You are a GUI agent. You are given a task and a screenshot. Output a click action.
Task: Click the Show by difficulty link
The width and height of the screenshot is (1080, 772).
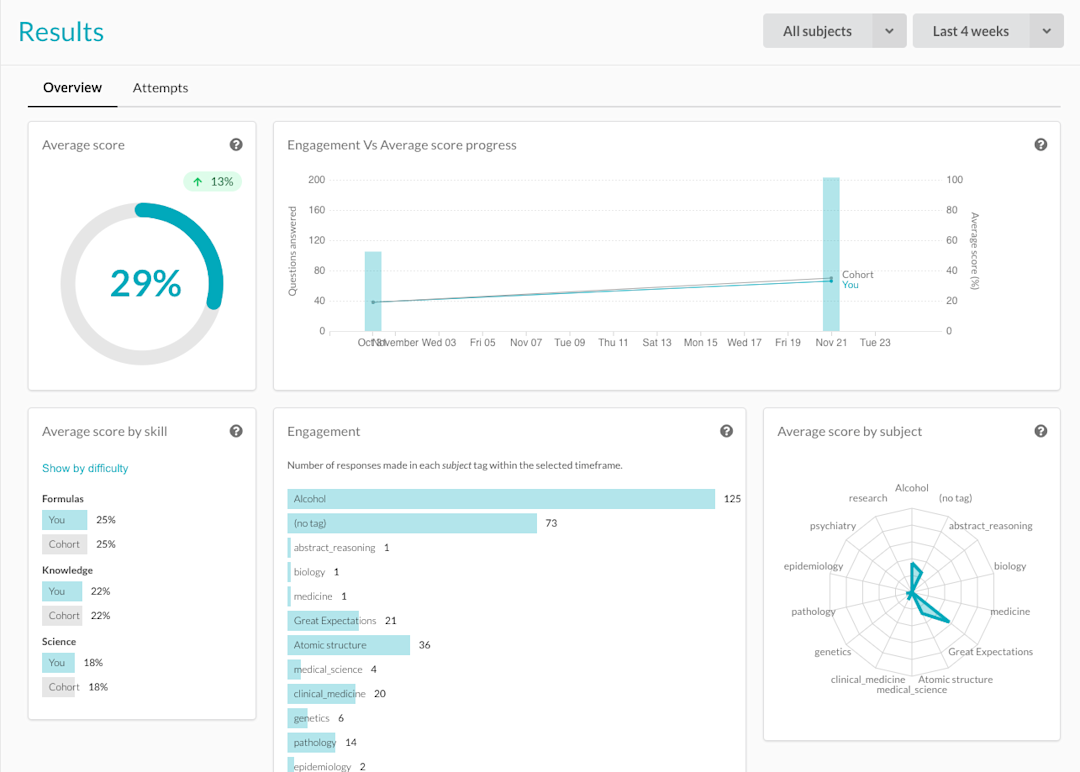pyautogui.click(x=85, y=468)
